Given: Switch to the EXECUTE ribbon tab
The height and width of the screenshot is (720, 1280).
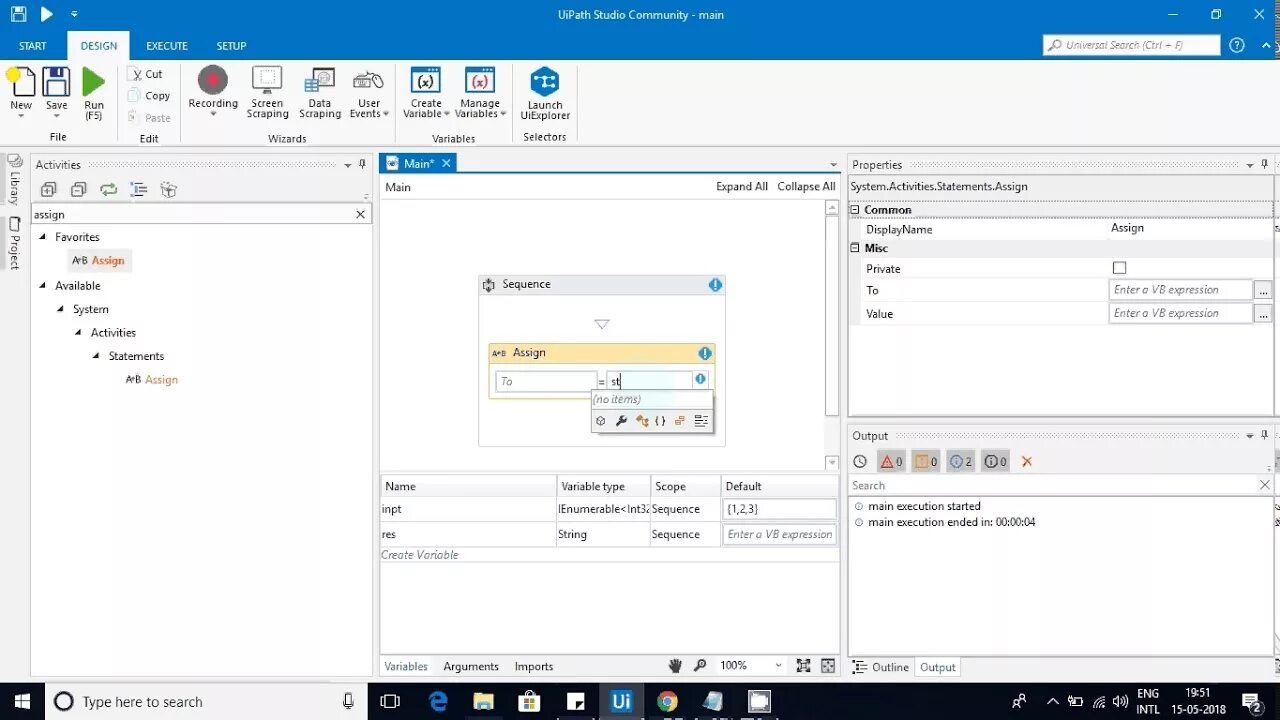Looking at the screenshot, I should (x=167, y=46).
